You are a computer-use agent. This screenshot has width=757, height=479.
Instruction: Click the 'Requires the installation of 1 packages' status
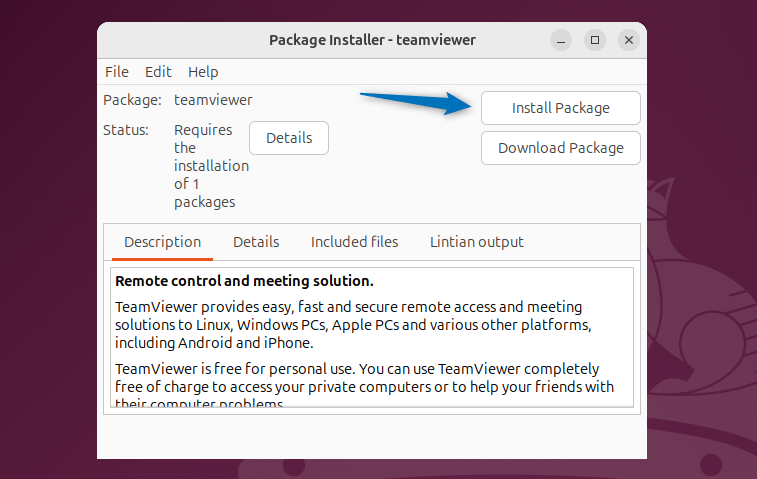211,166
